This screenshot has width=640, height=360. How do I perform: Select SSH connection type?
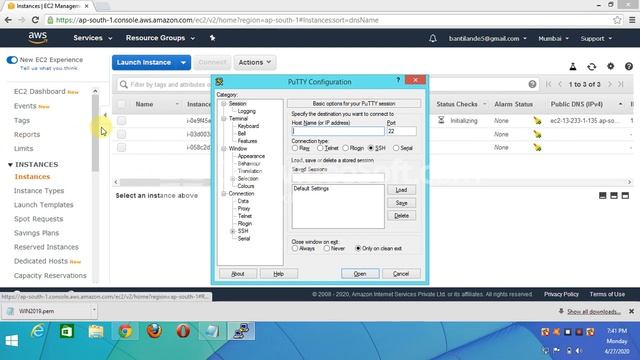(371, 148)
